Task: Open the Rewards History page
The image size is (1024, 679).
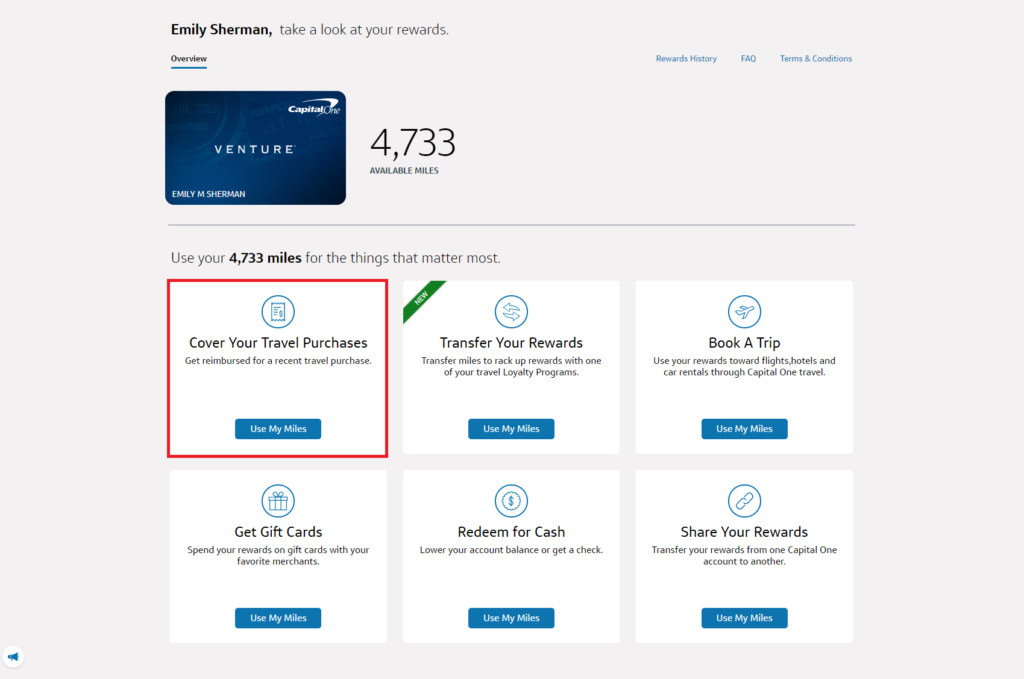Action: pos(686,59)
